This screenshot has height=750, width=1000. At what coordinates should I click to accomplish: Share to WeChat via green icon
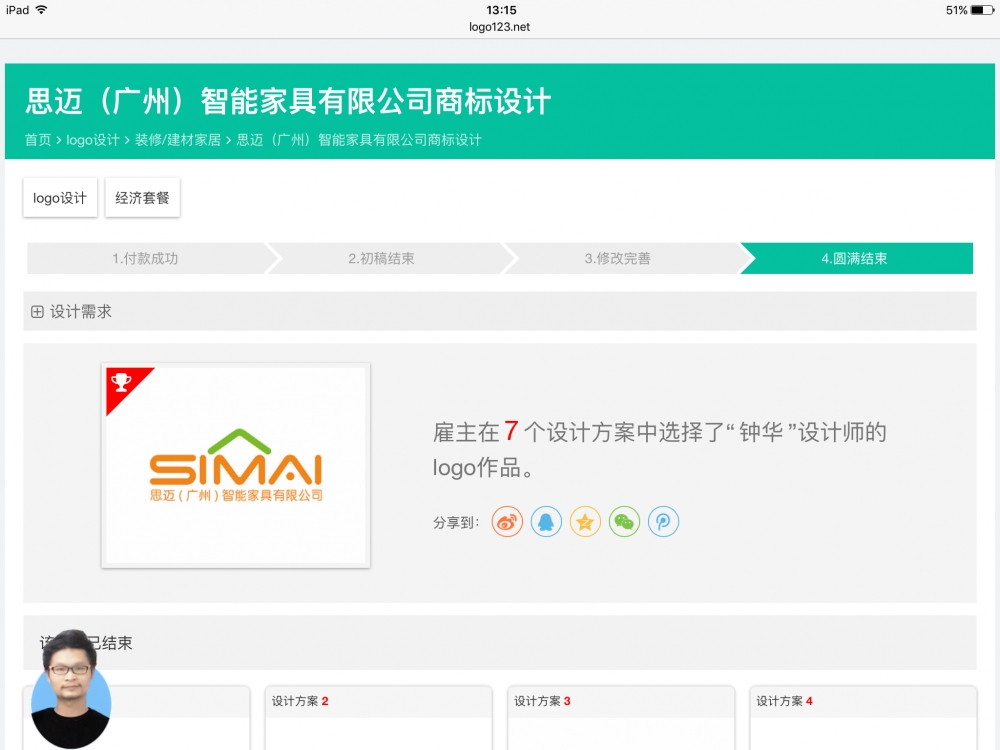coord(624,522)
